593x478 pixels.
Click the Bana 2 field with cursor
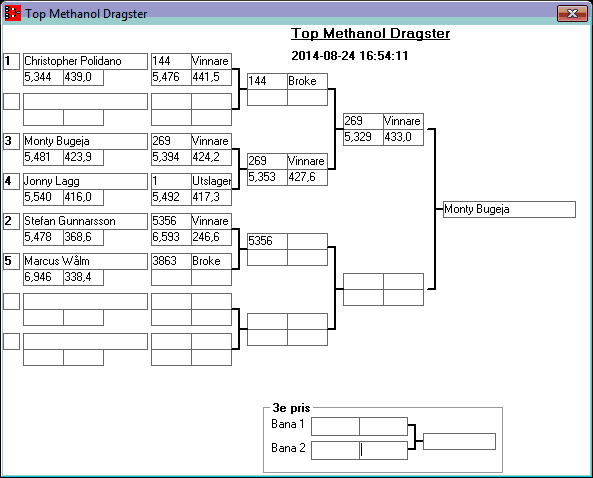click(x=383, y=450)
